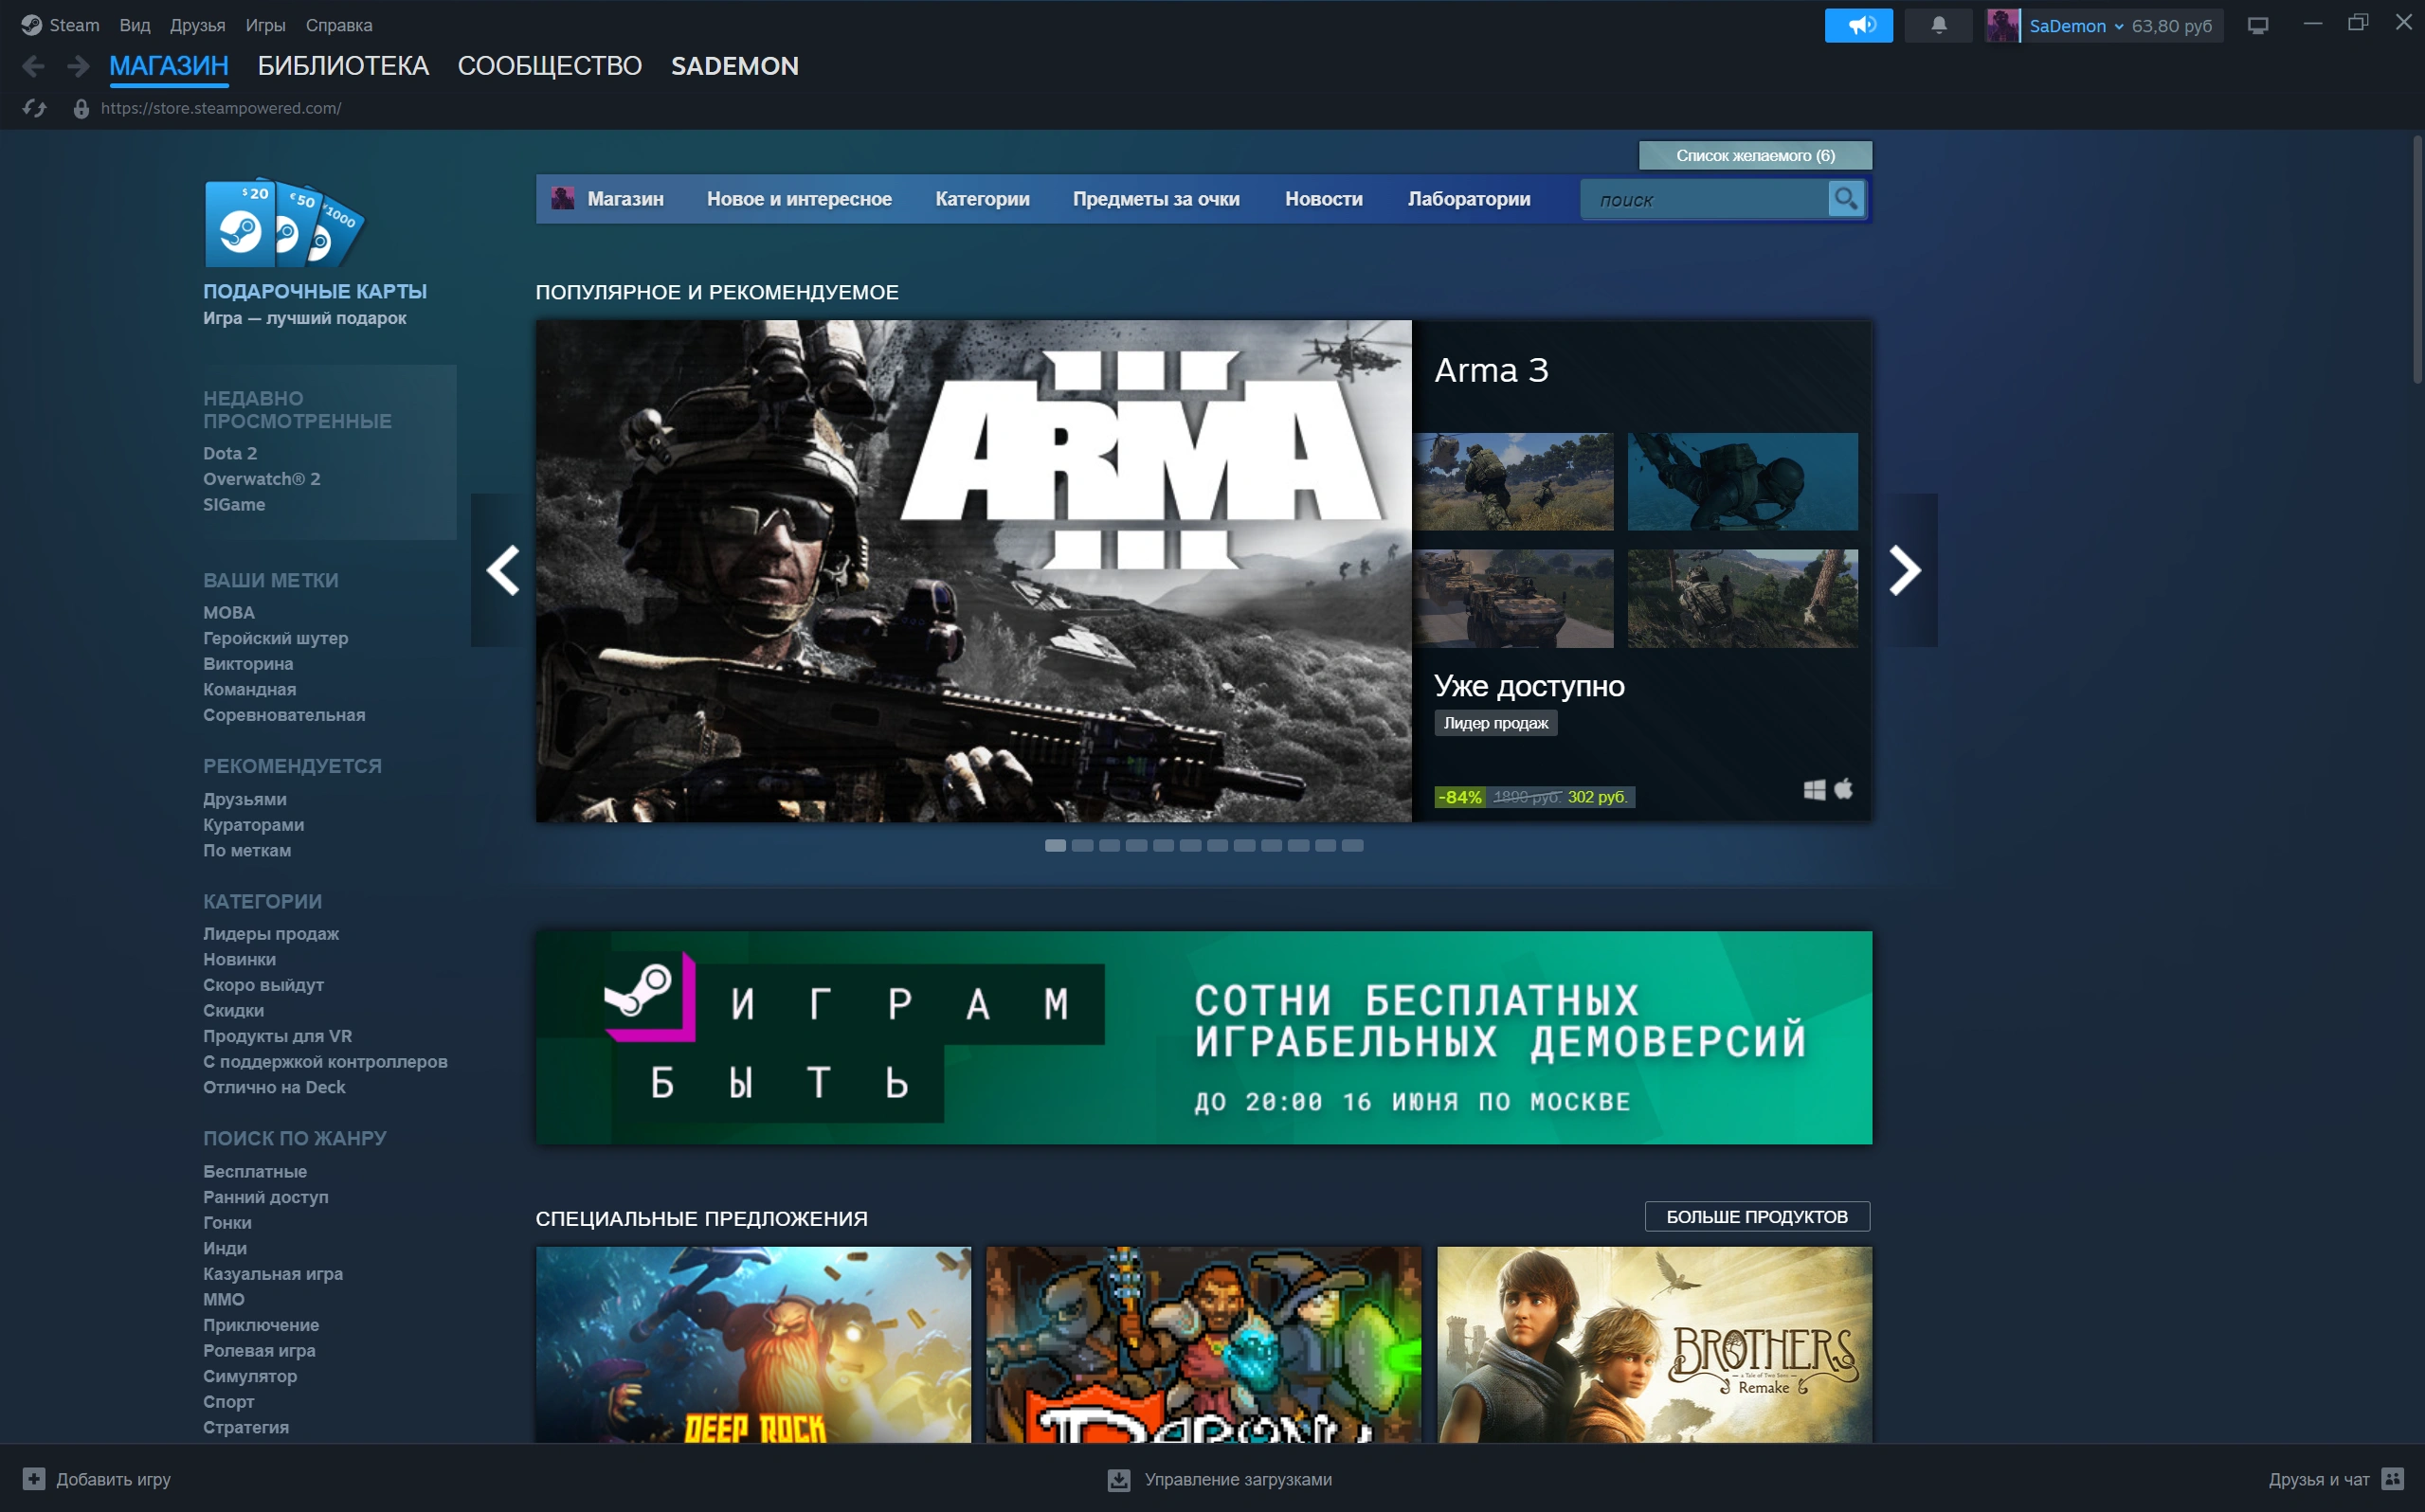This screenshot has width=2425, height=1512.
Task: Open the notifications bell
Action: 1938,25
